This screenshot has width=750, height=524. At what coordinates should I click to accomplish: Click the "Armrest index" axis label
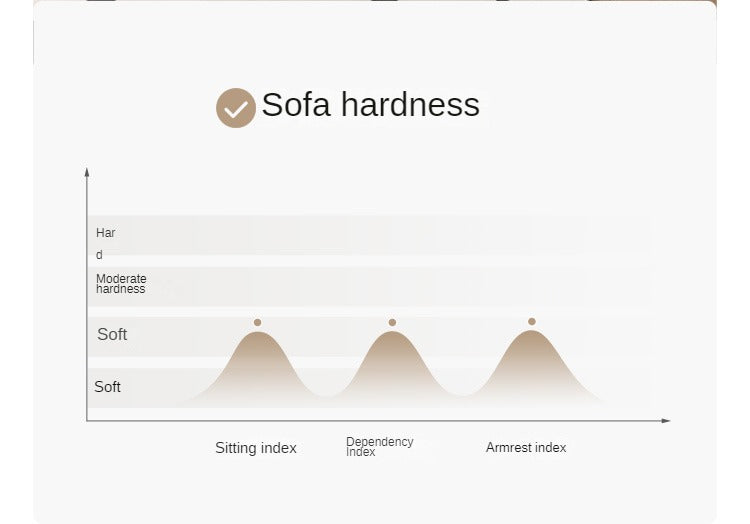[x=526, y=447]
